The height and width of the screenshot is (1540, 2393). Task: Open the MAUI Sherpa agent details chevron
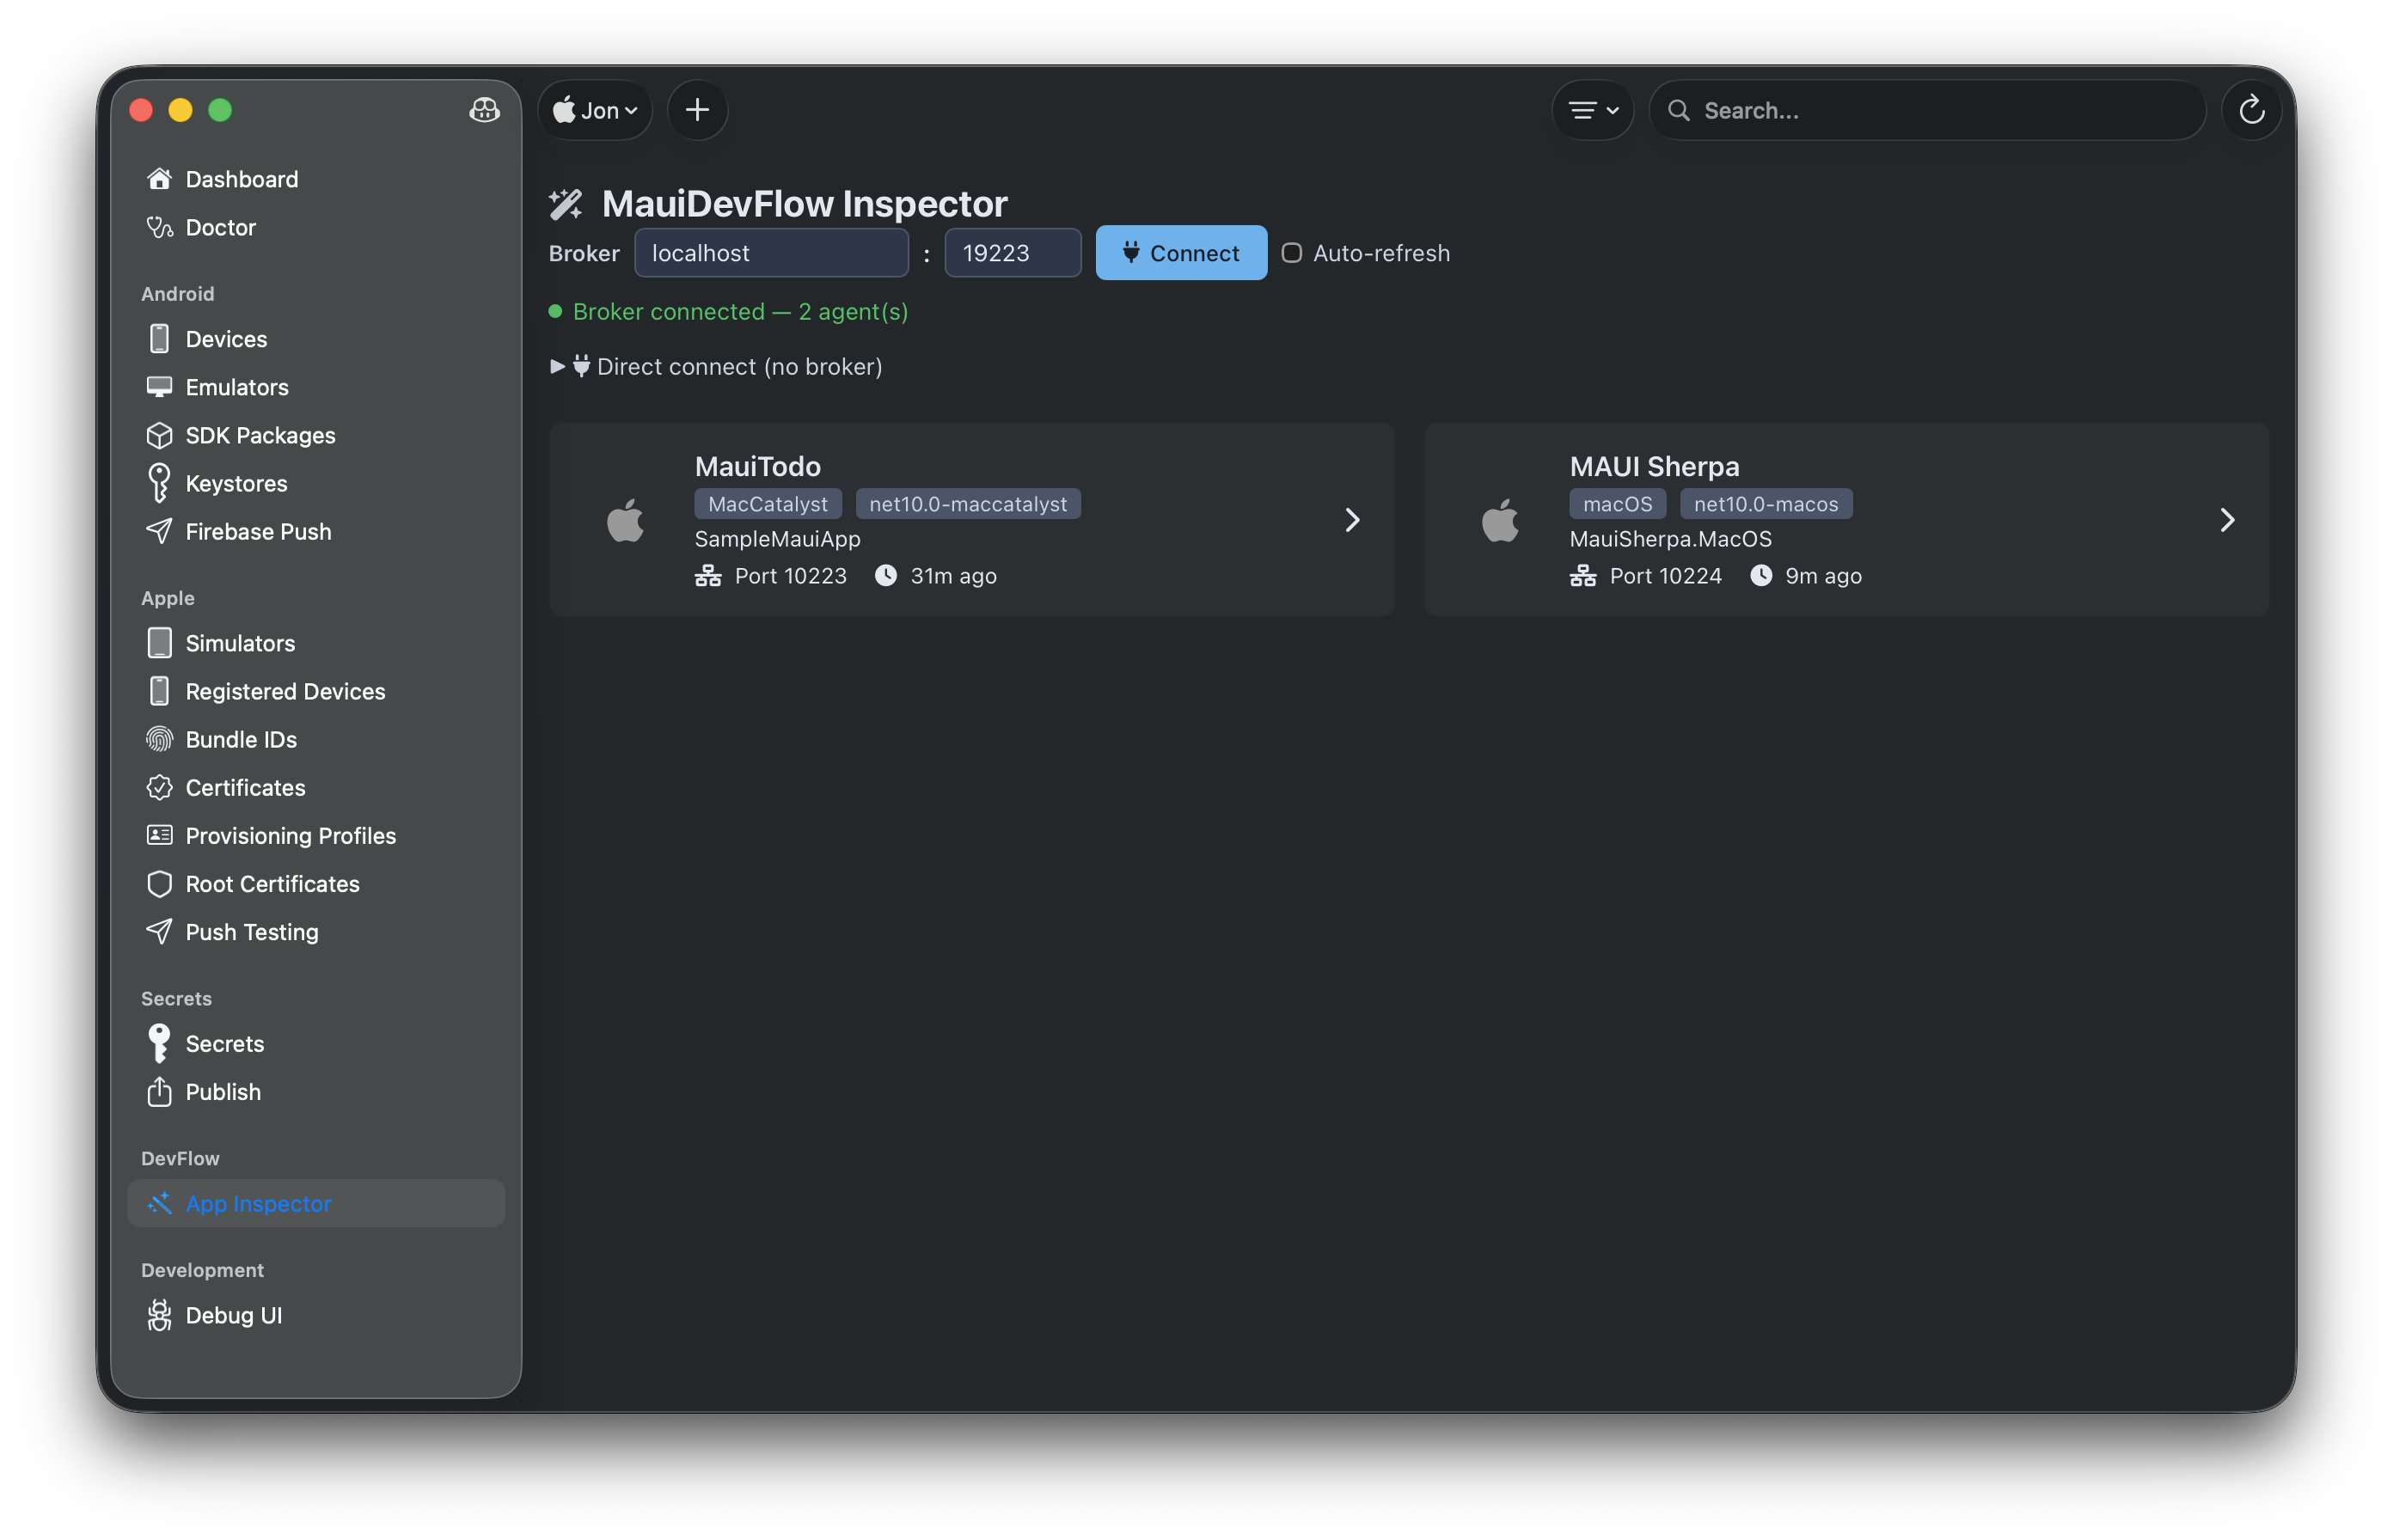pyautogui.click(x=2228, y=520)
